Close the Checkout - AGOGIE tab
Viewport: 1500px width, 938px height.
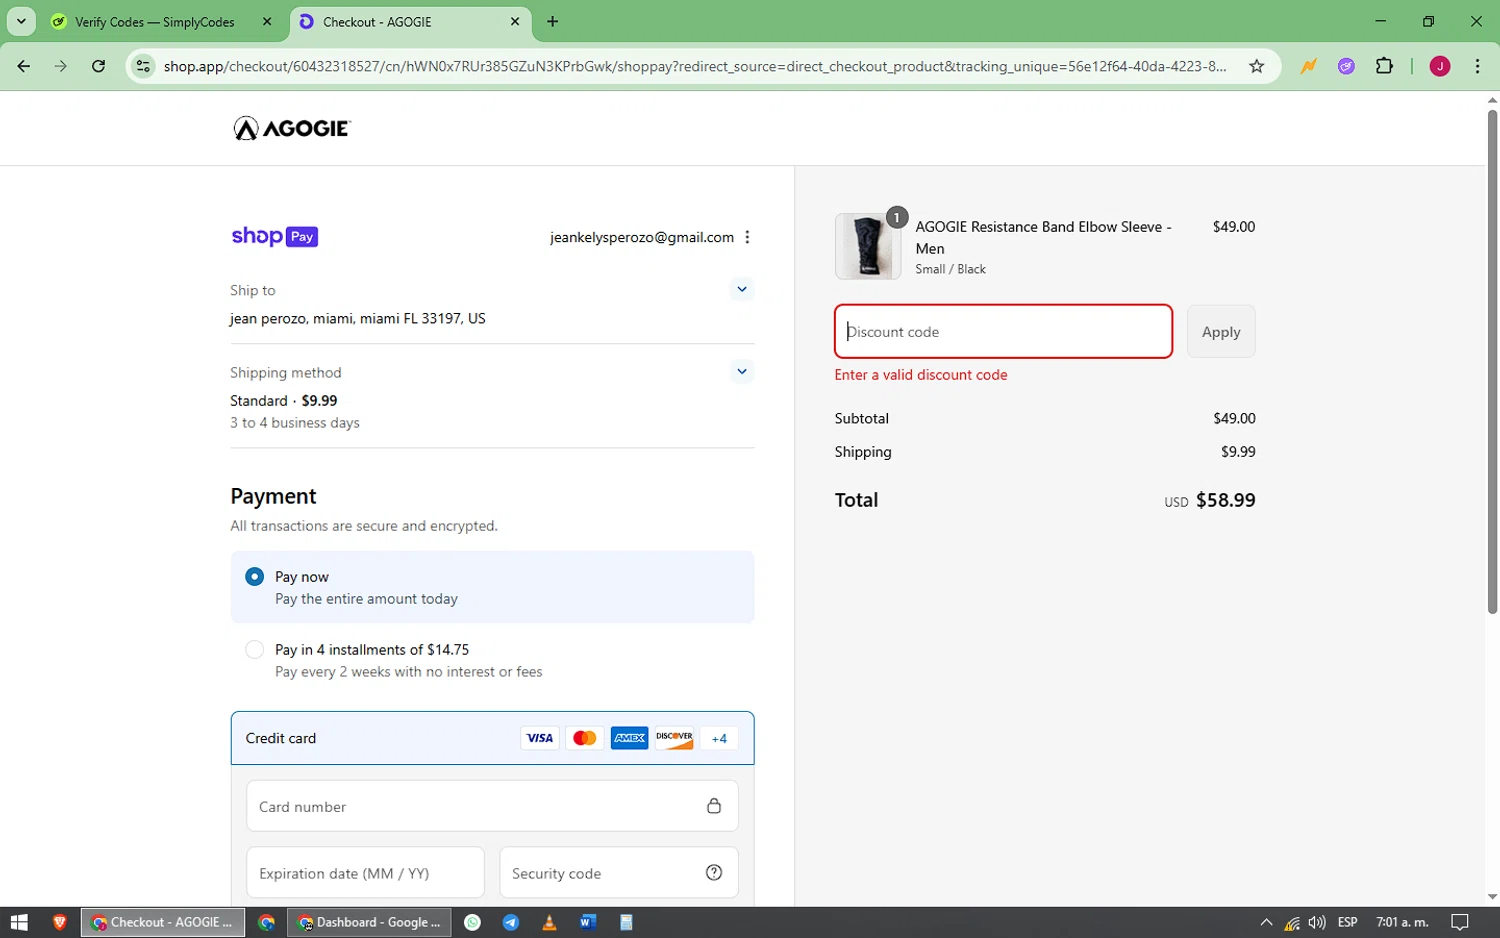(x=515, y=22)
